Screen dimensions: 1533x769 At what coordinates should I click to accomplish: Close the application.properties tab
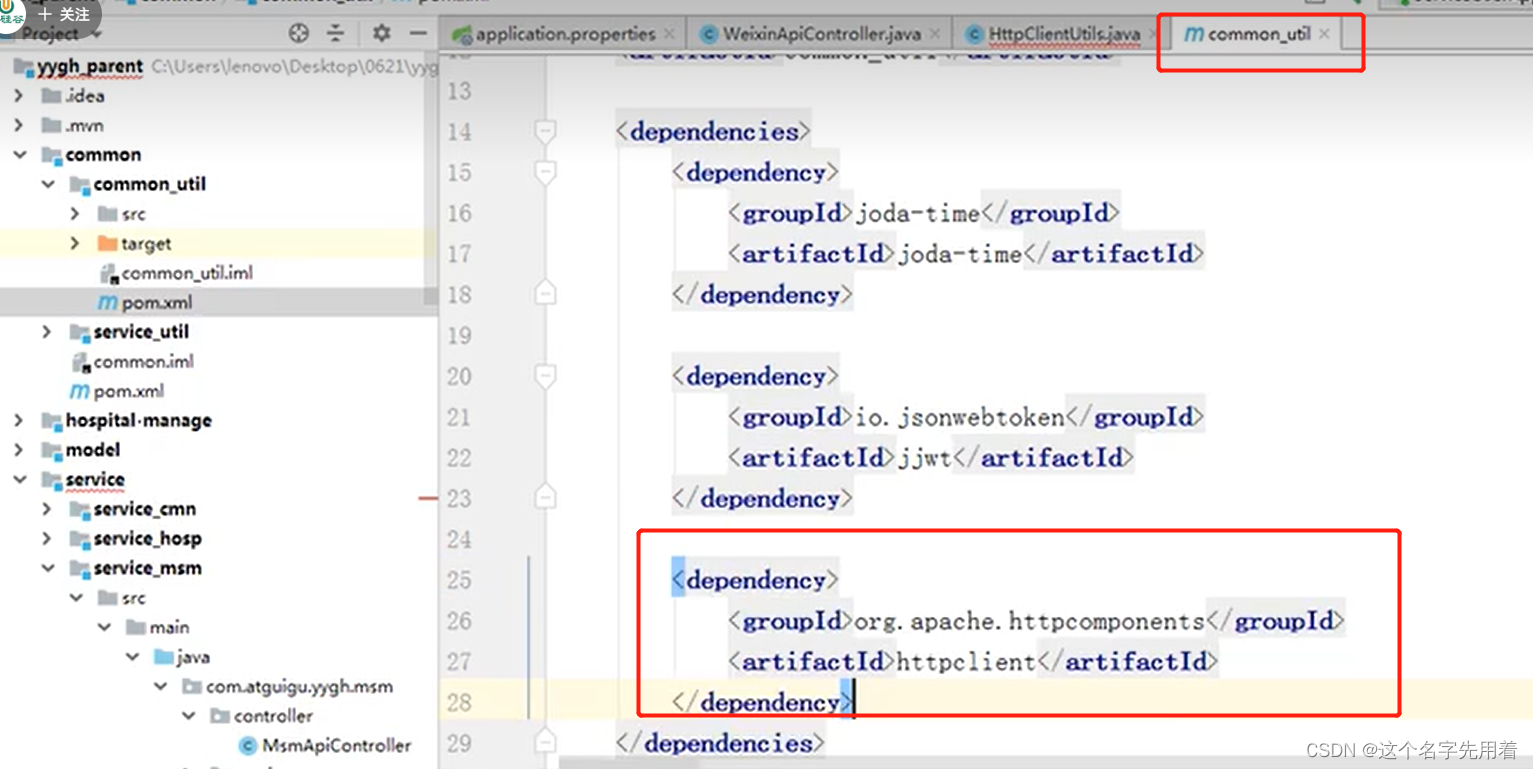point(669,34)
